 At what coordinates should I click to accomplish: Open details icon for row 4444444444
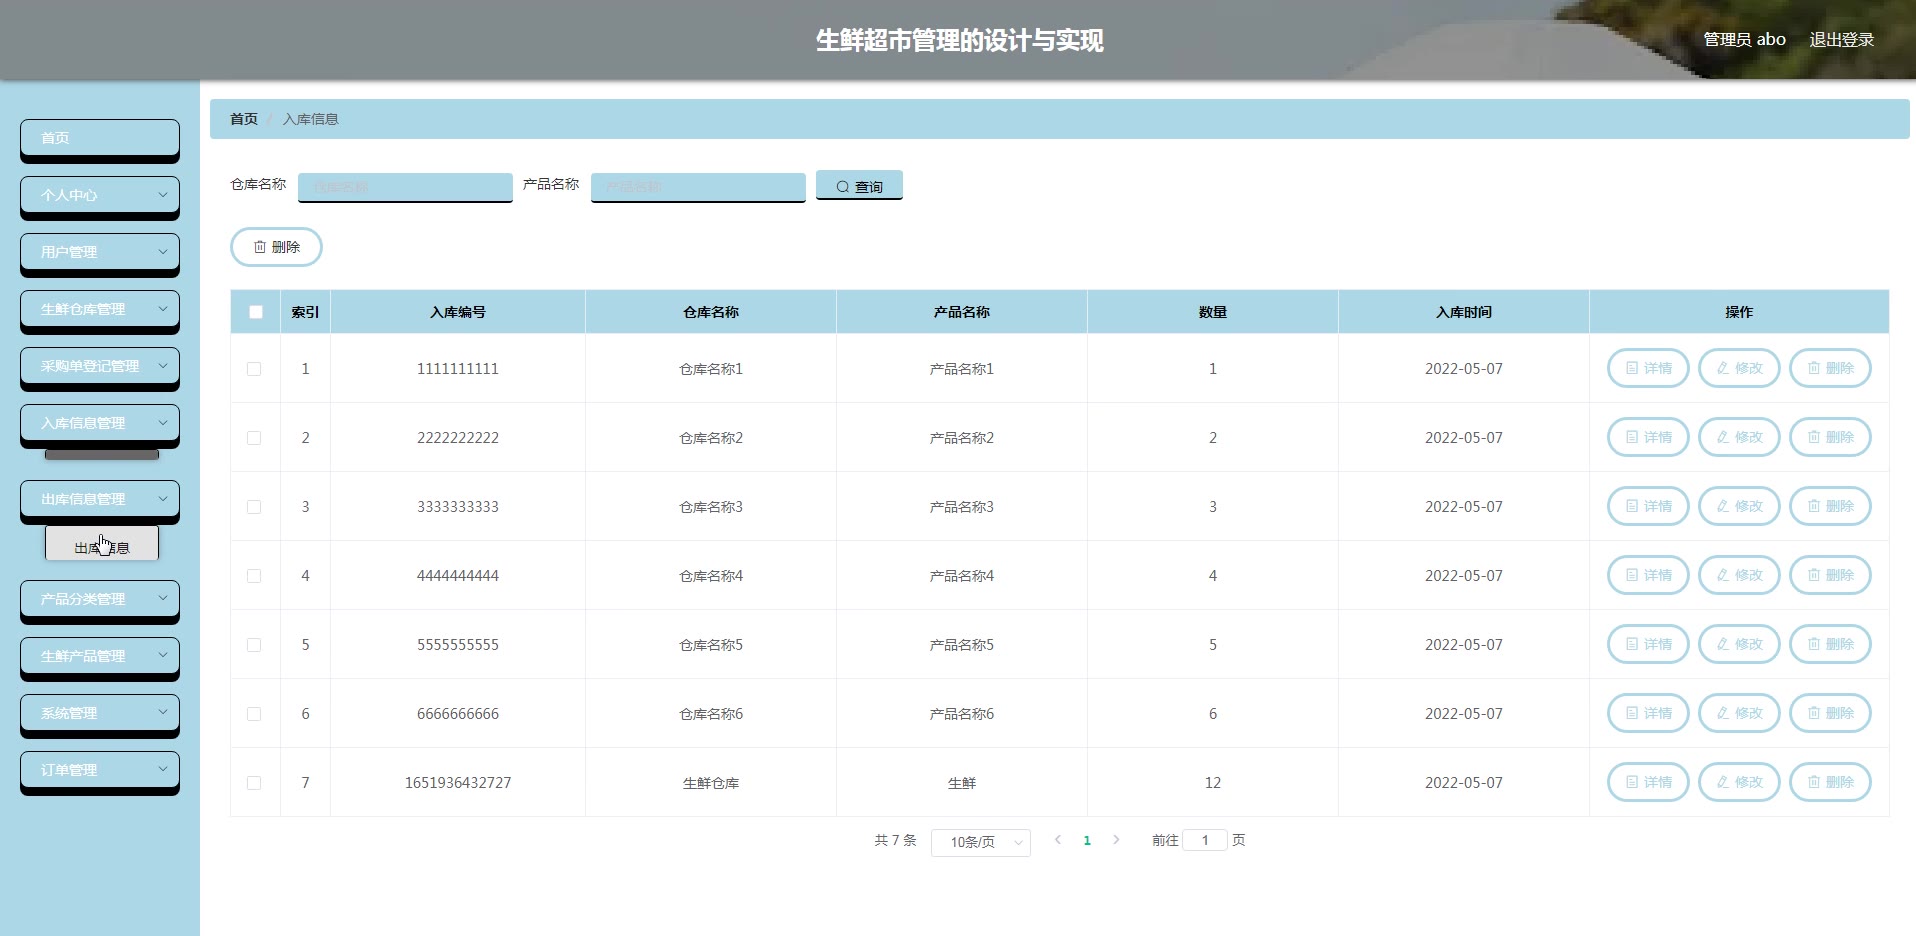pyautogui.click(x=1632, y=575)
